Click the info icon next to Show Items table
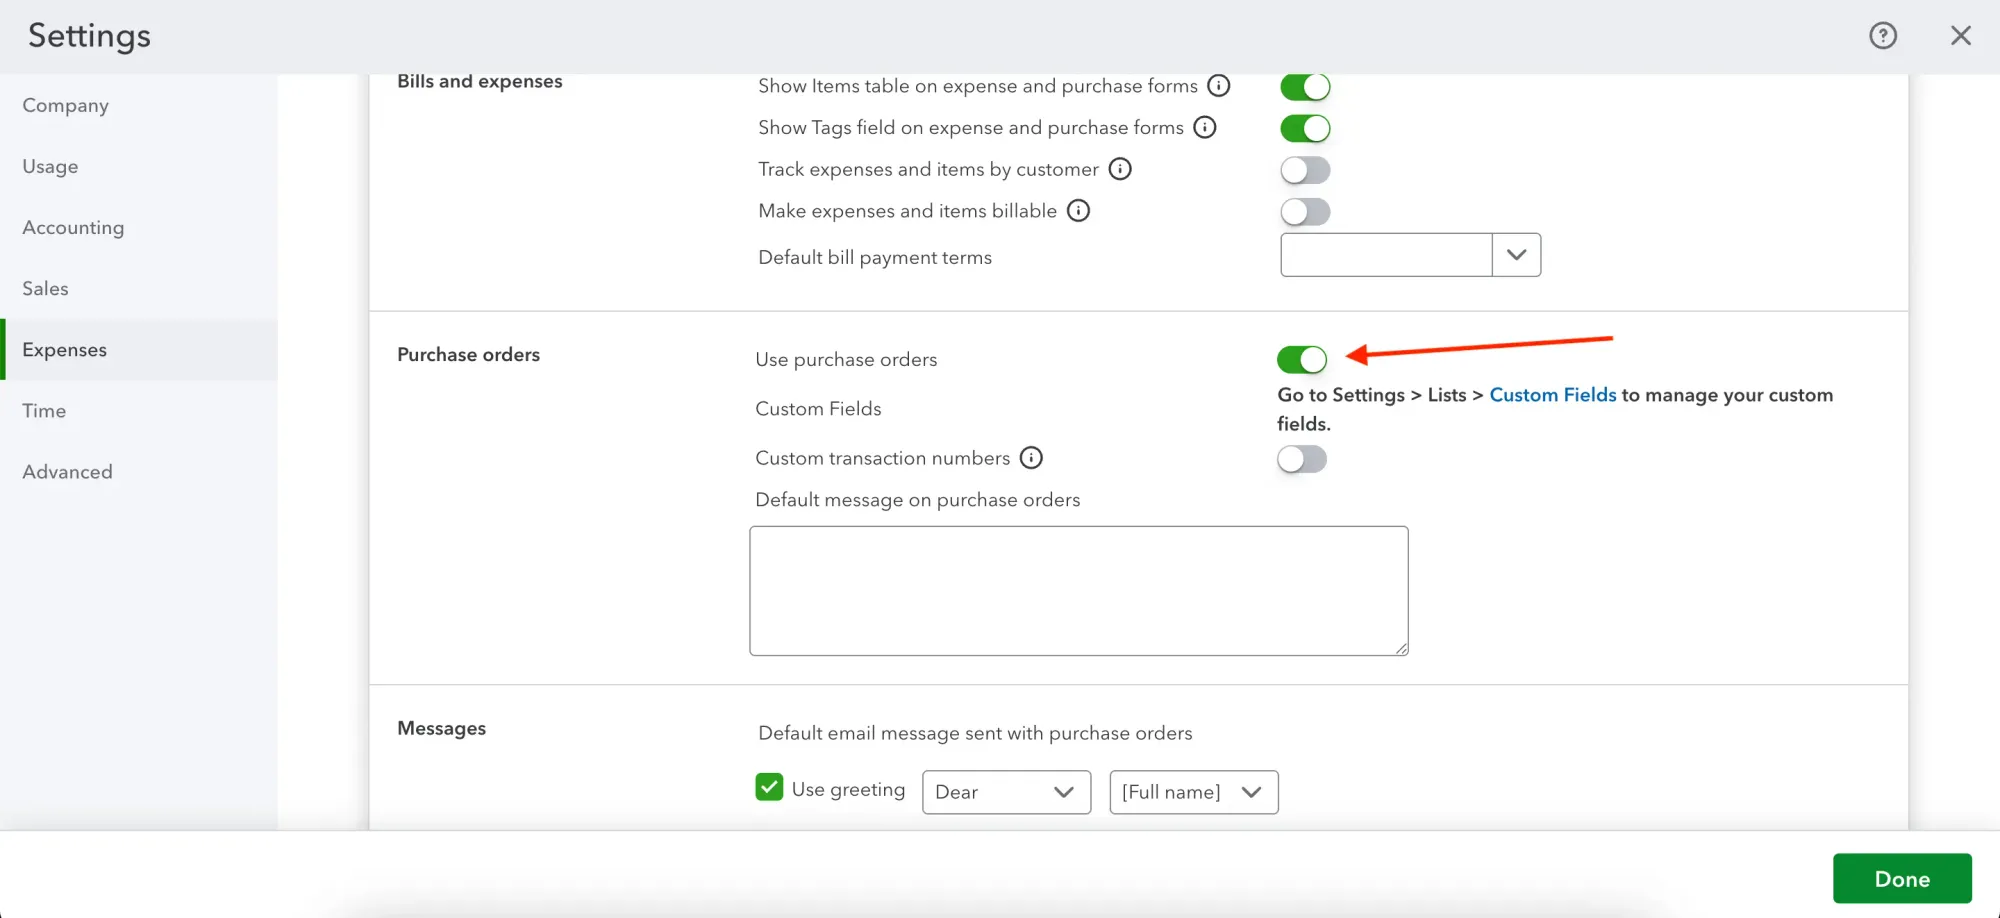Viewport: 2000px width, 918px height. [x=1219, y=85]
